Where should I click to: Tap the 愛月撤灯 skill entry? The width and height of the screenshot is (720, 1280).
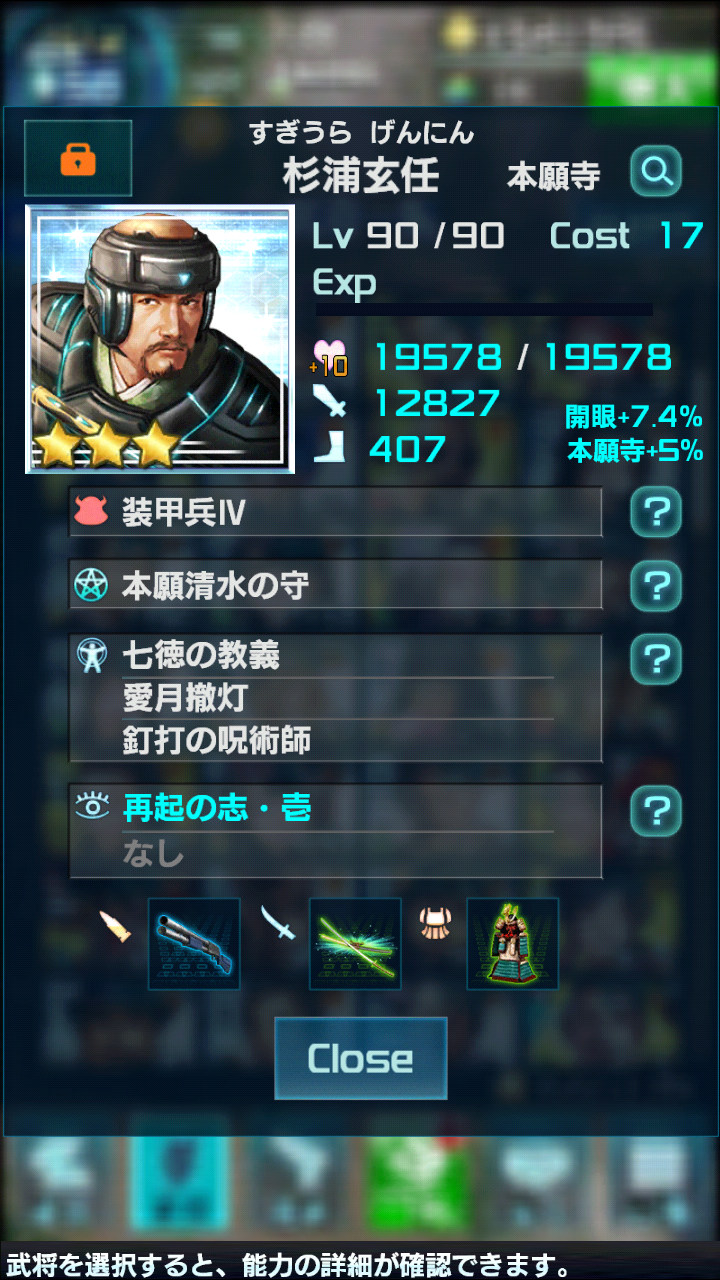(184, 698)
